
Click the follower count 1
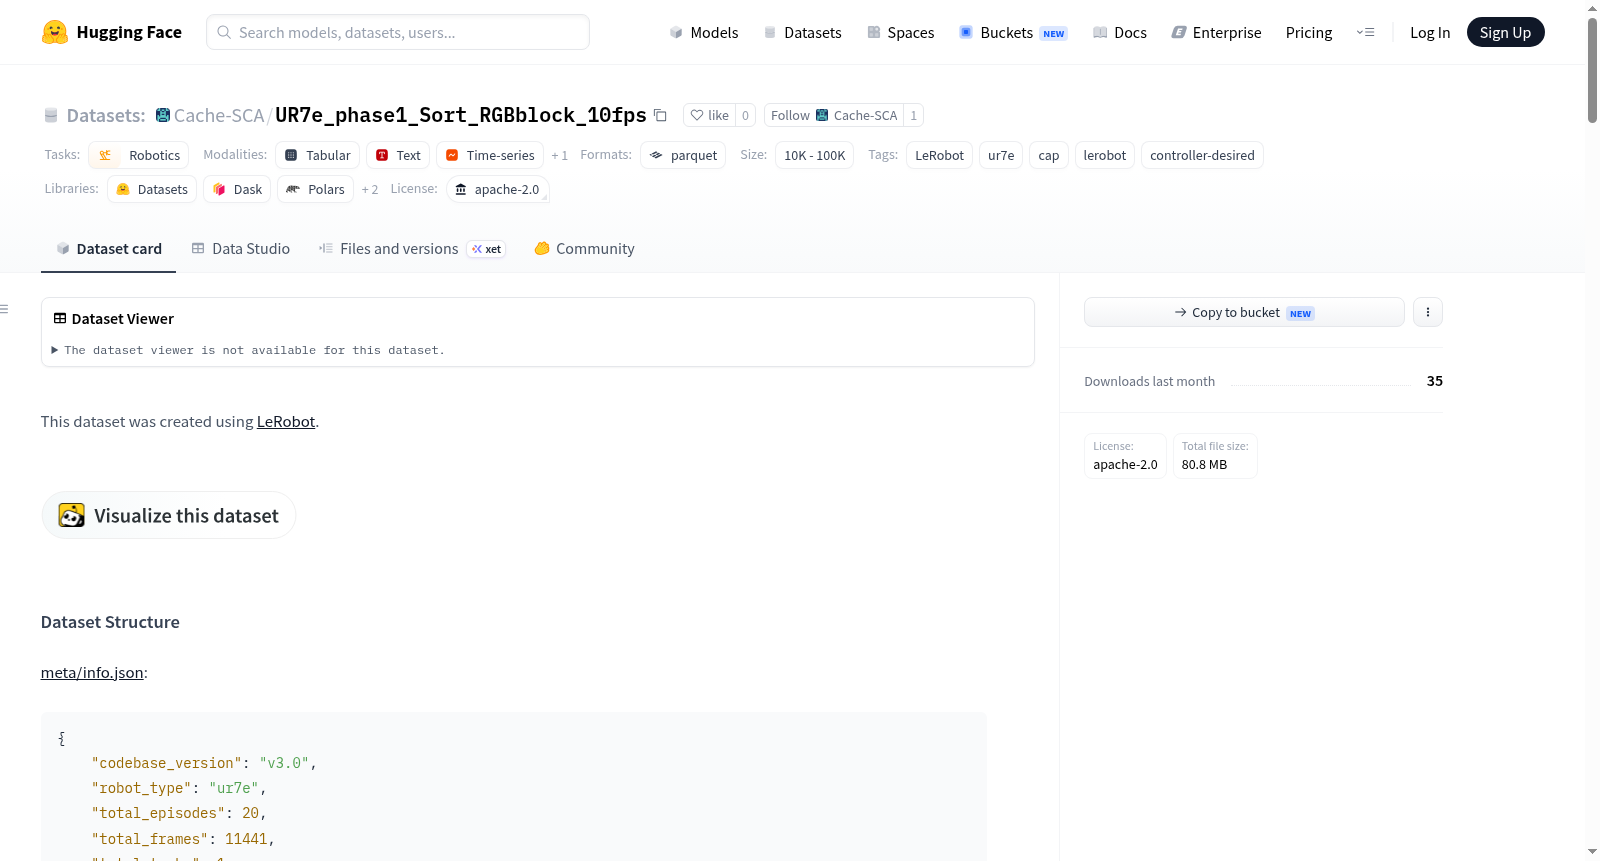coord(913,115)
